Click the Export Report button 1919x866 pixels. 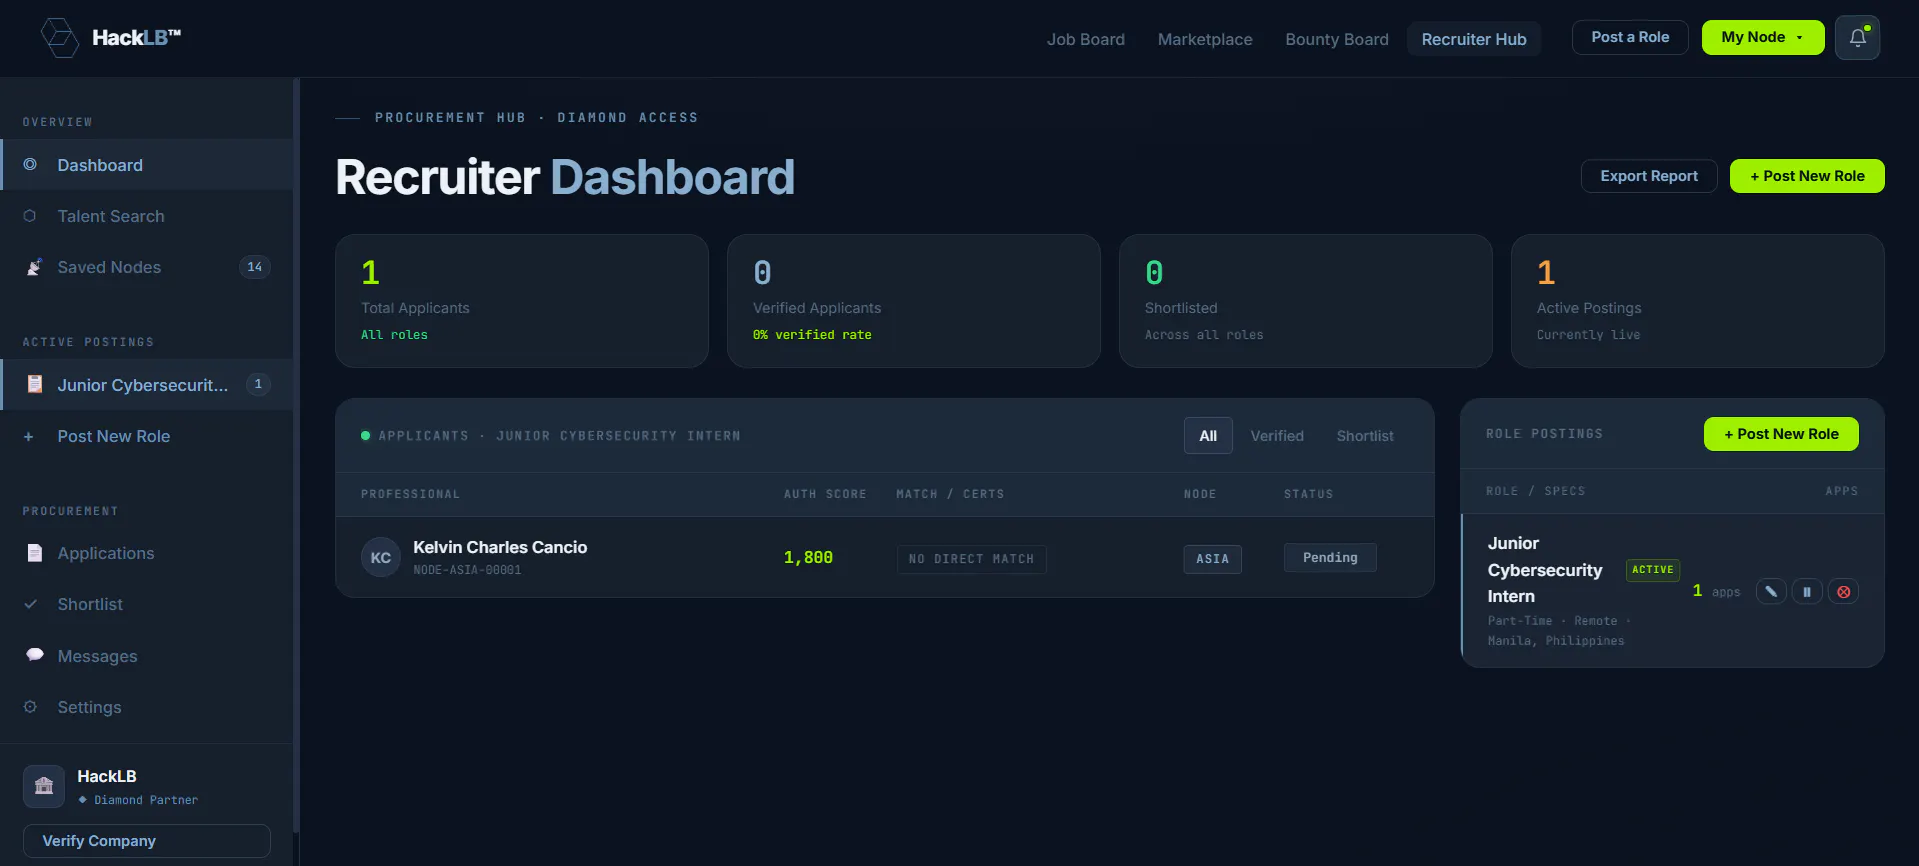[1649, 176]
